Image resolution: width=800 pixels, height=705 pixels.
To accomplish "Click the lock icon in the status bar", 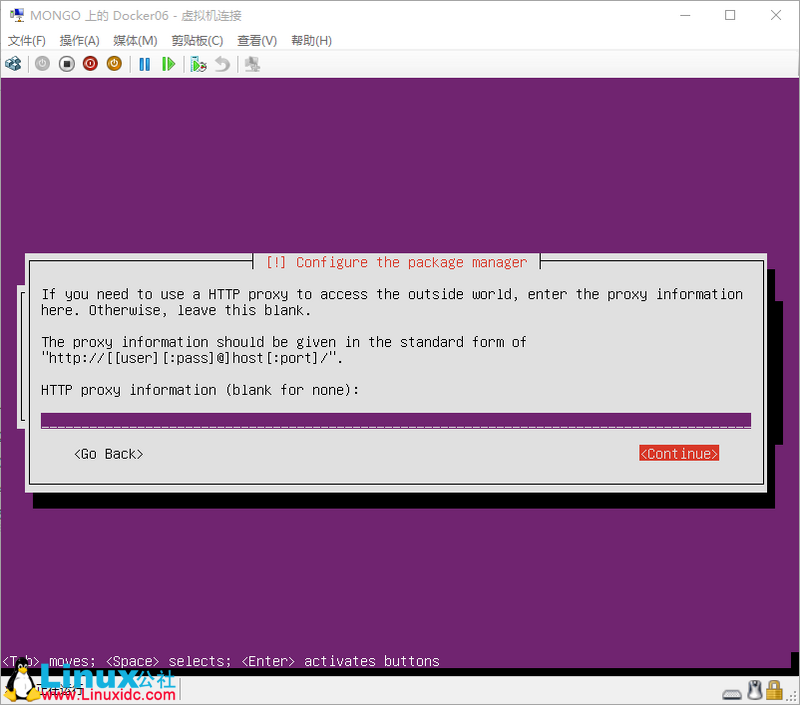I will click(773, 693).
